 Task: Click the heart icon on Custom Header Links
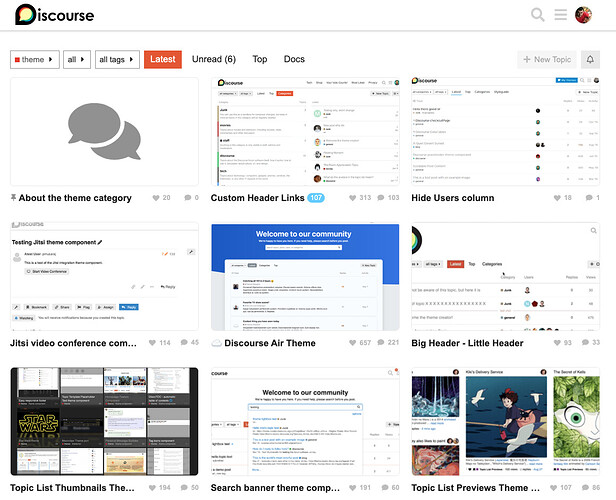[353, 198]
